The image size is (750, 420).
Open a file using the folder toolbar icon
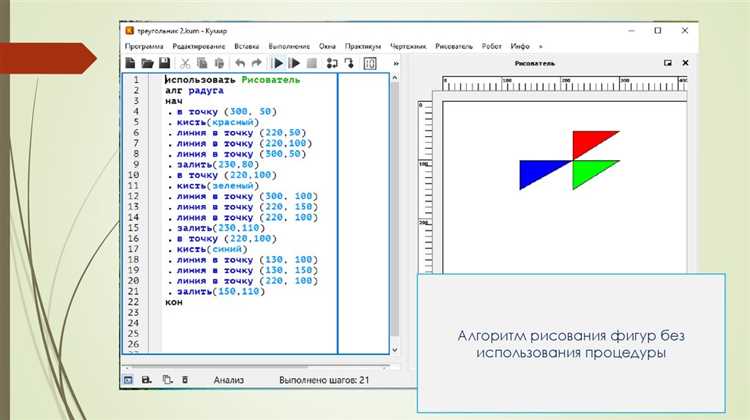[x=147, y=63]
